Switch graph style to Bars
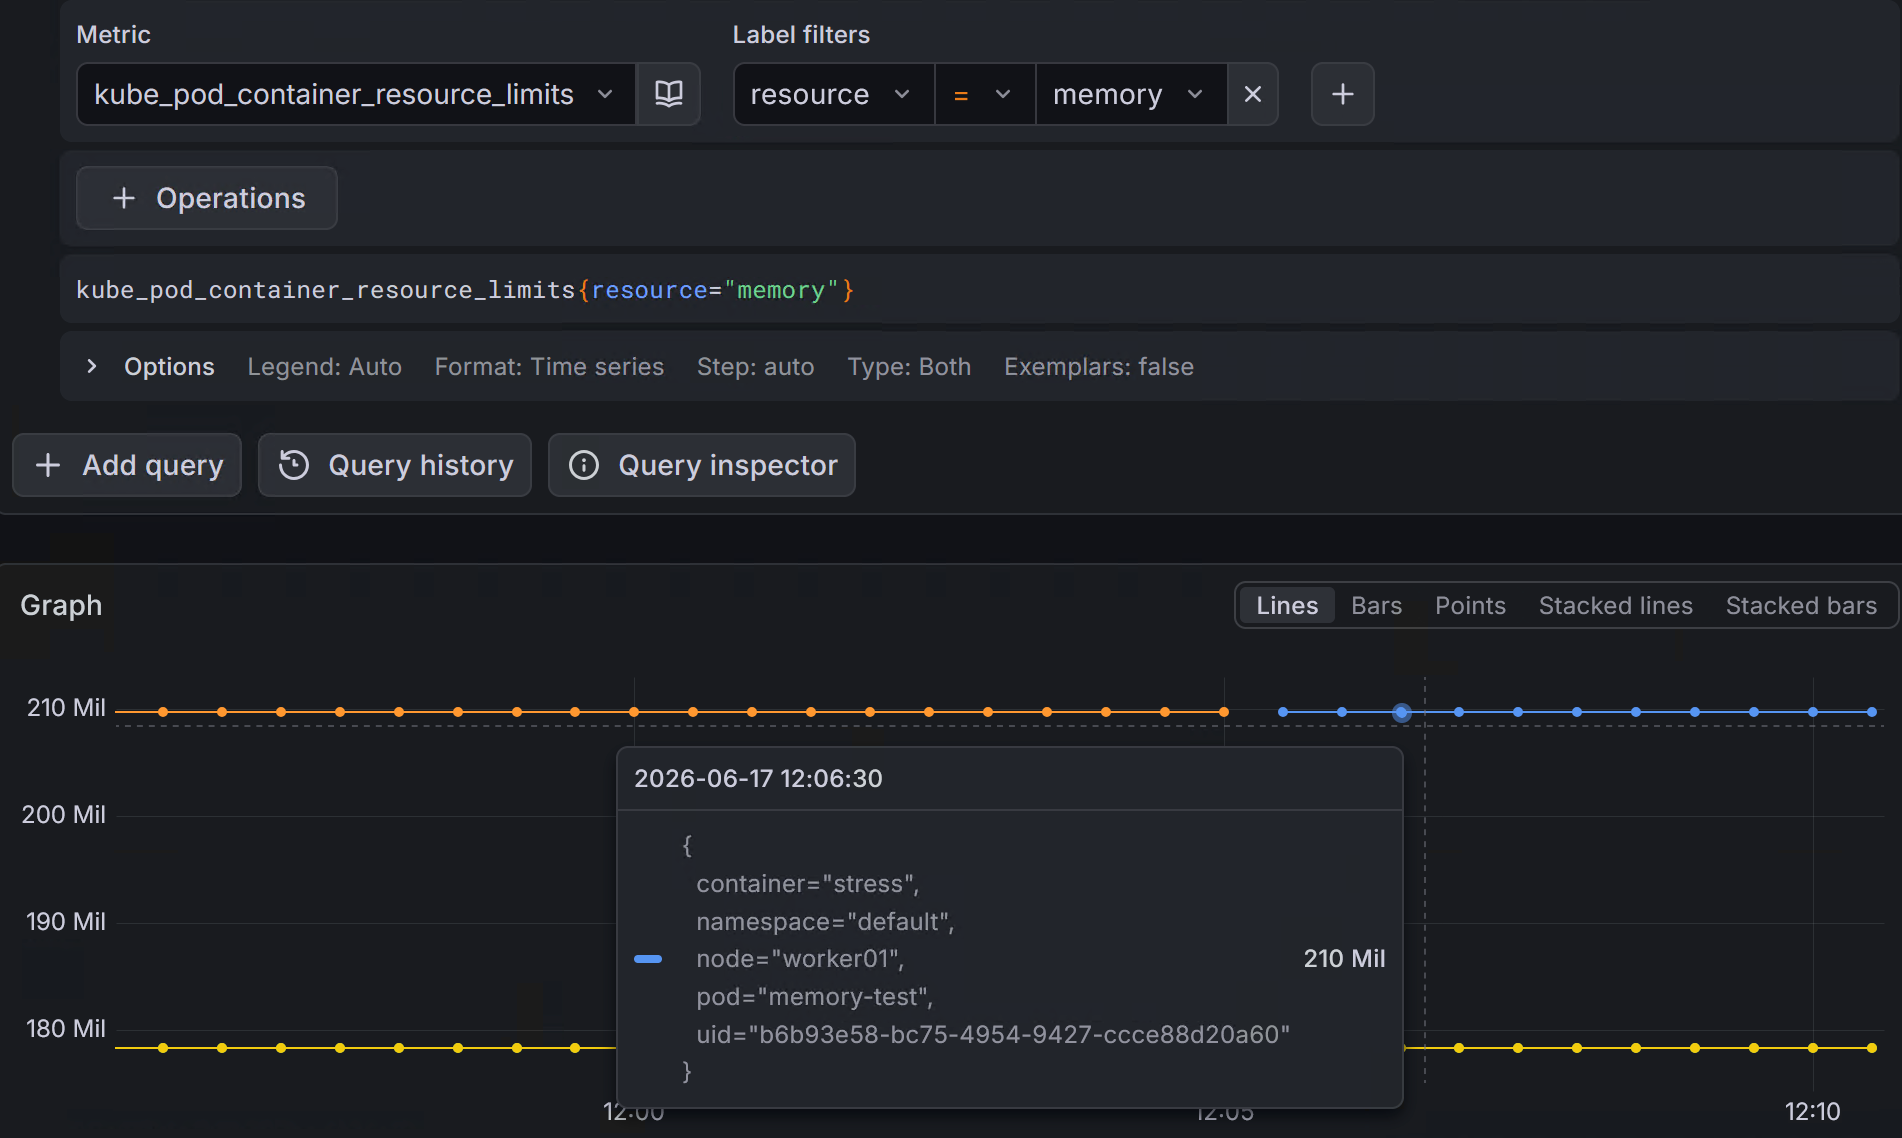This screenshot has width=1902, height=1138. [x=1376, y=605]
